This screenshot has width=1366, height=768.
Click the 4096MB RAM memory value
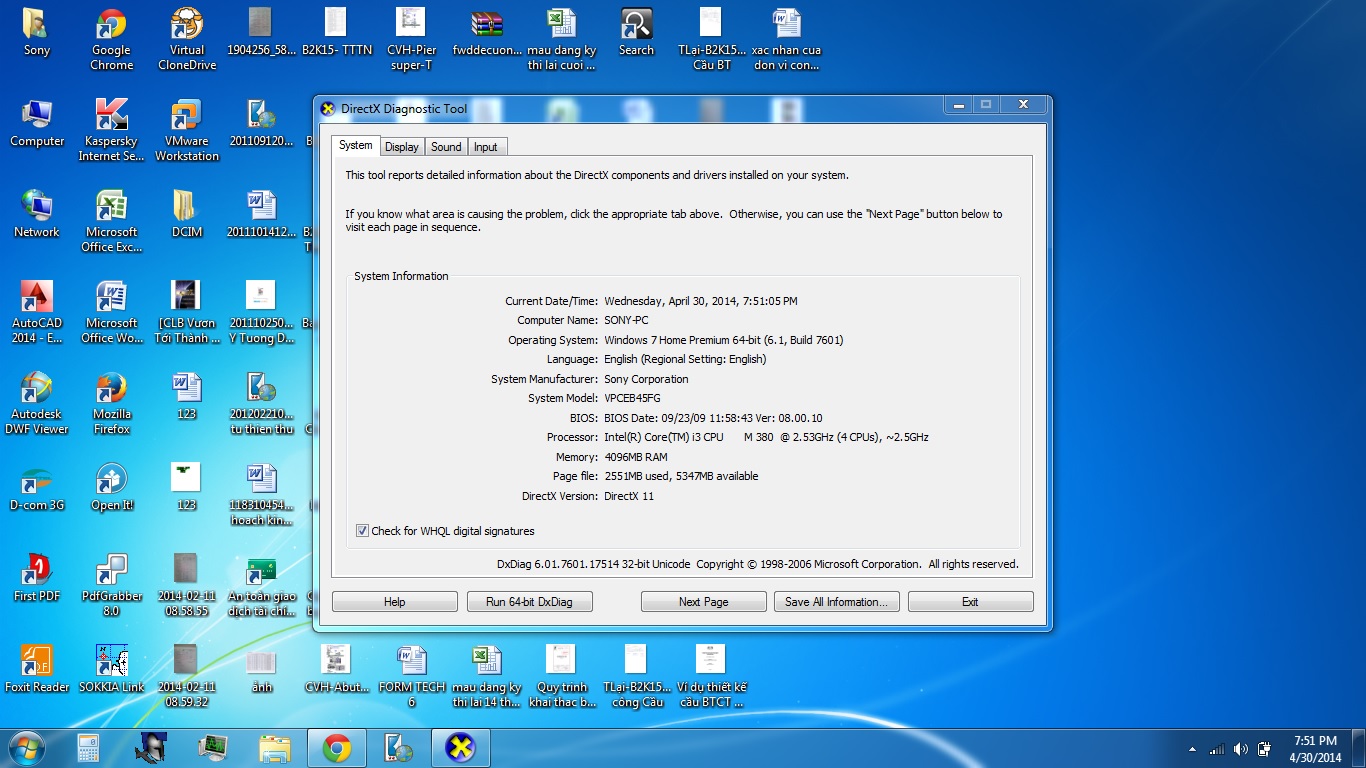636,457
